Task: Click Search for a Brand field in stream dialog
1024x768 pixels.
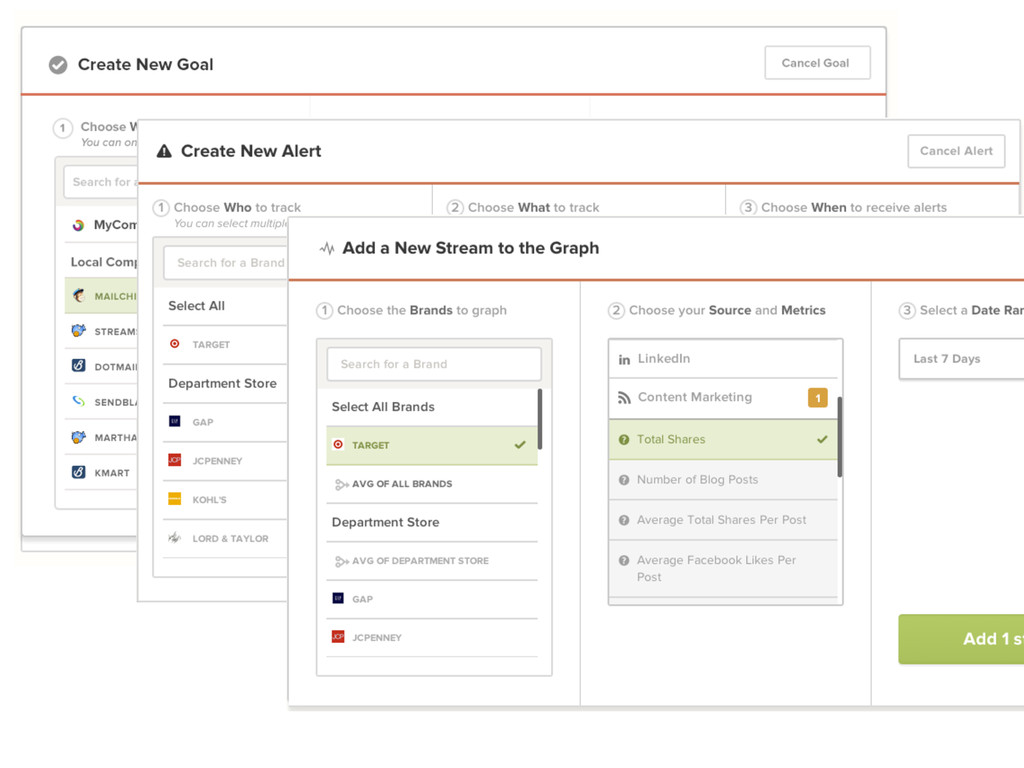Action: pyautogui.click(x=434, y=364)
